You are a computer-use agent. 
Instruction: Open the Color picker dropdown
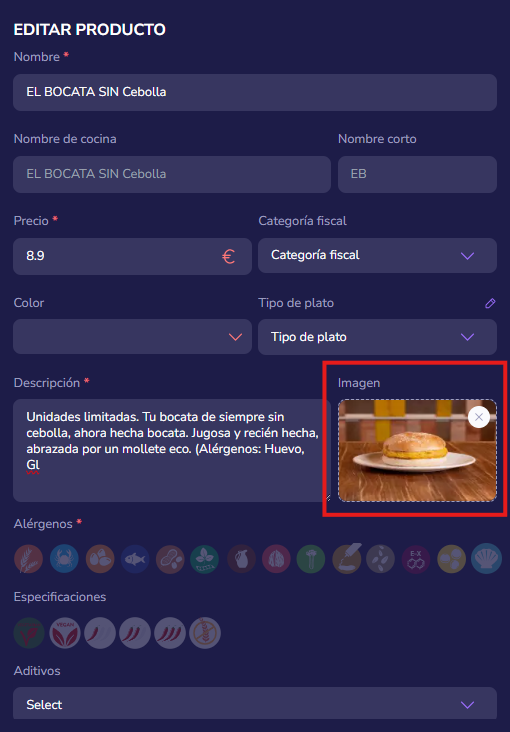click(132, 337)
